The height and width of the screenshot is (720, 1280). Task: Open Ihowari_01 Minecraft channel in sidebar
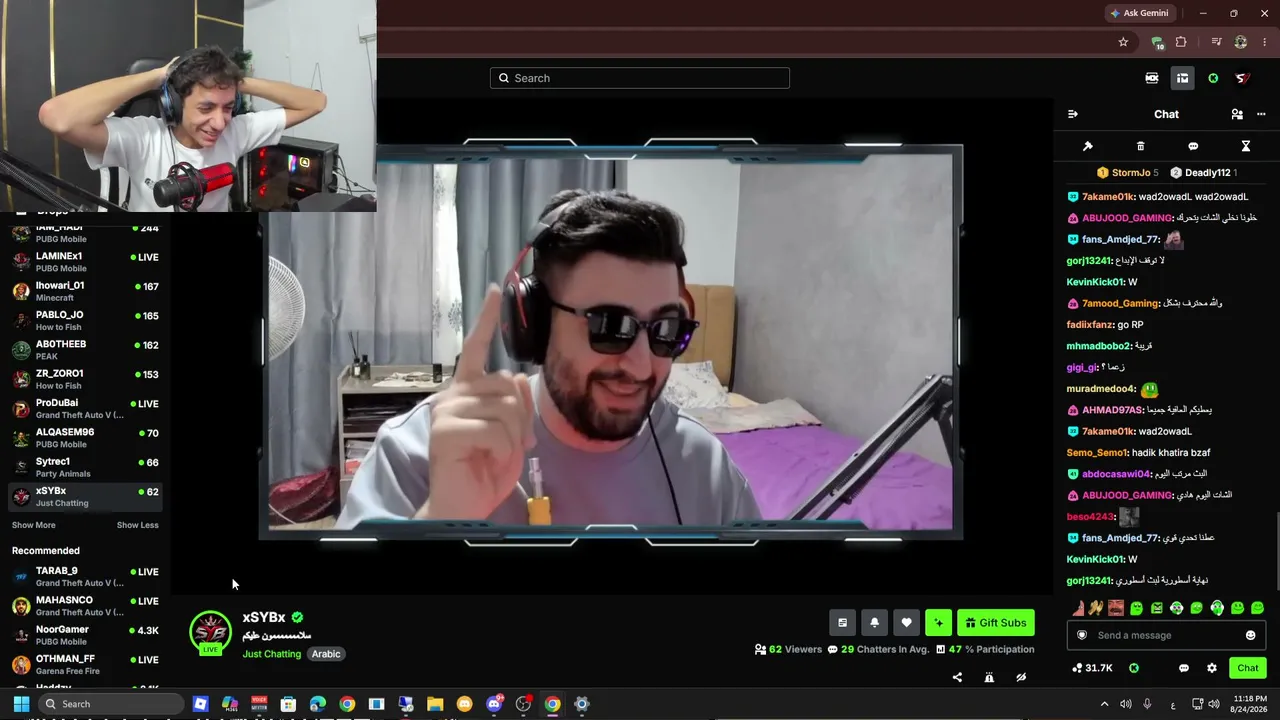[85, 291]
